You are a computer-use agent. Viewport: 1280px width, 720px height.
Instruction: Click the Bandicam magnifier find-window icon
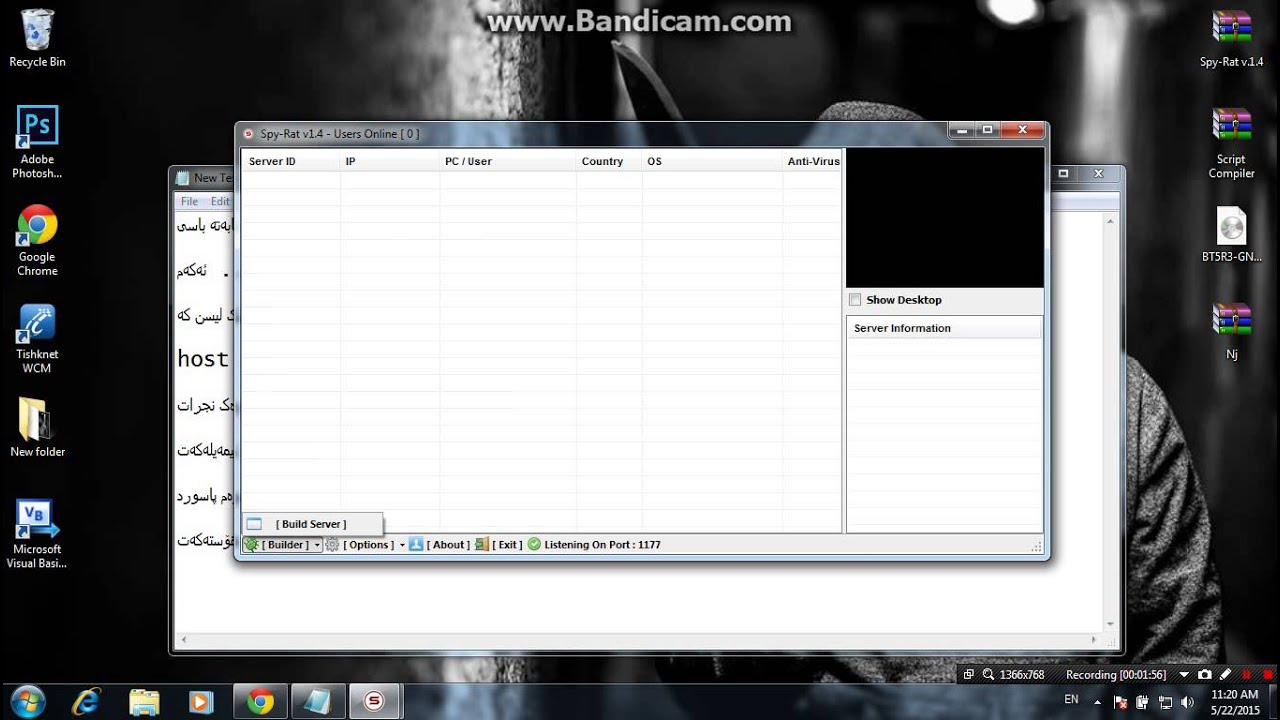(988, 675)
